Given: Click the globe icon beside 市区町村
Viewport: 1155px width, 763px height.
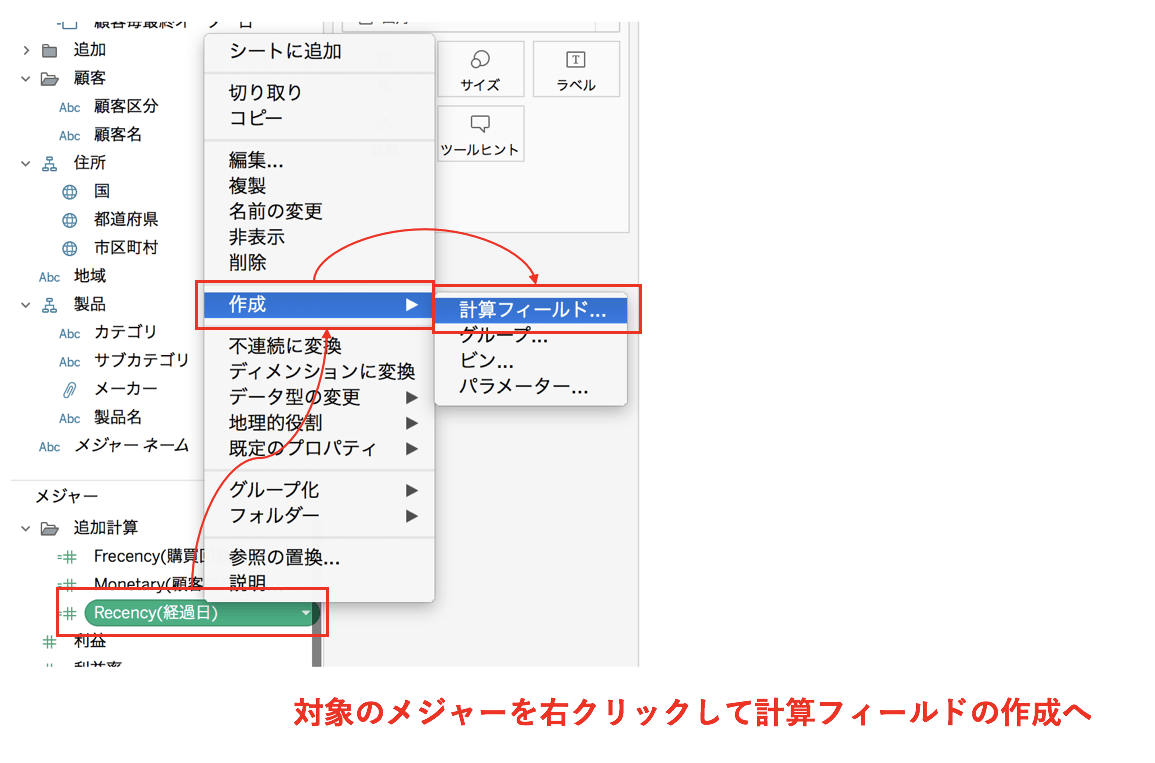Looking at the screenshot, I should [x=69, y=248].
